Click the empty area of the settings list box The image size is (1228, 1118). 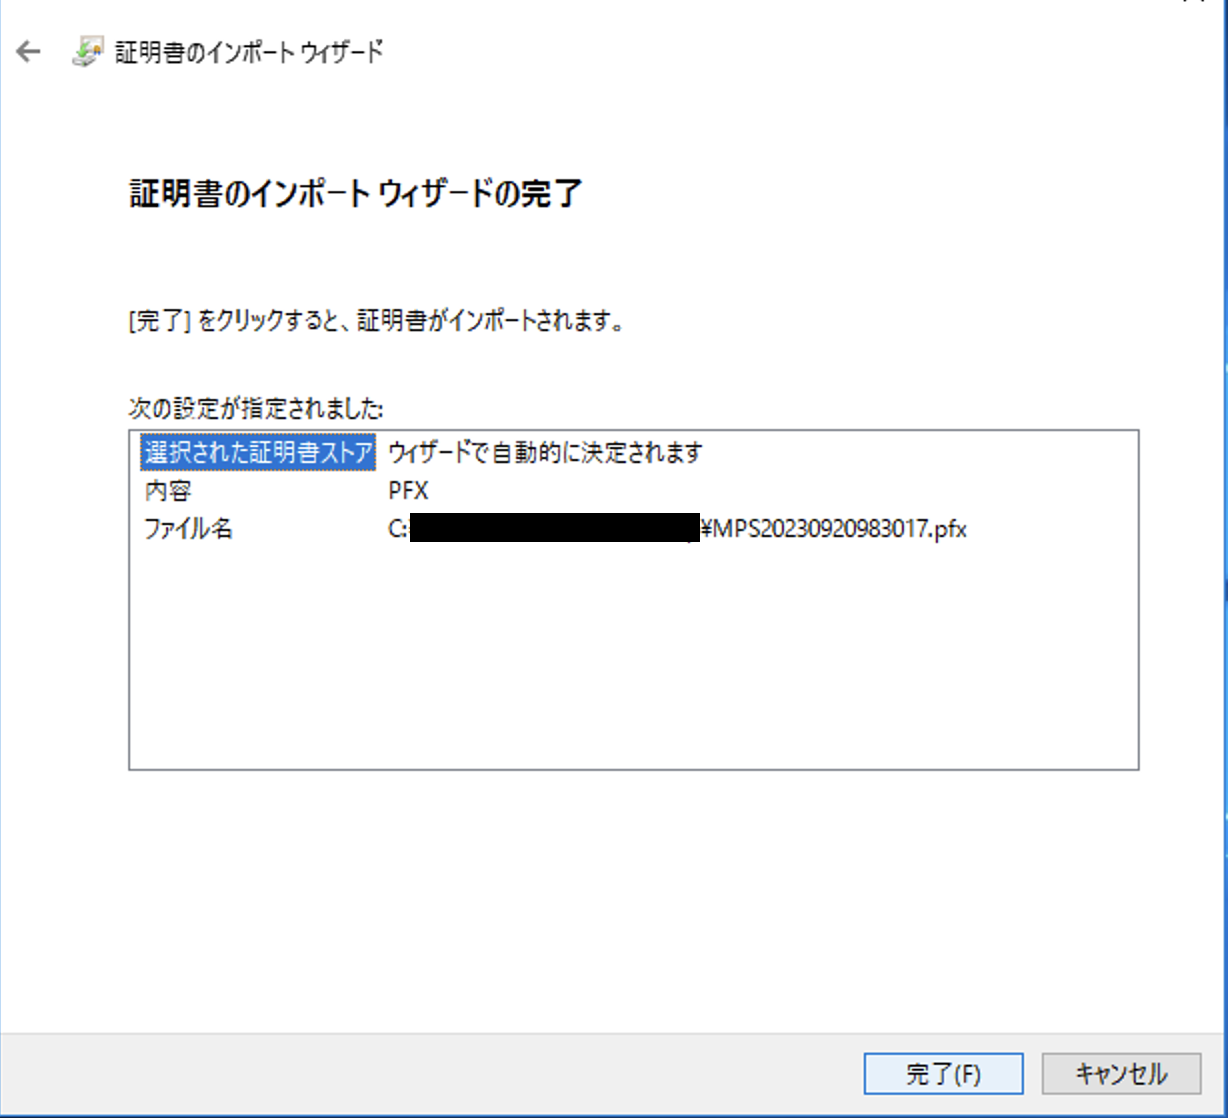pos(633,660)
